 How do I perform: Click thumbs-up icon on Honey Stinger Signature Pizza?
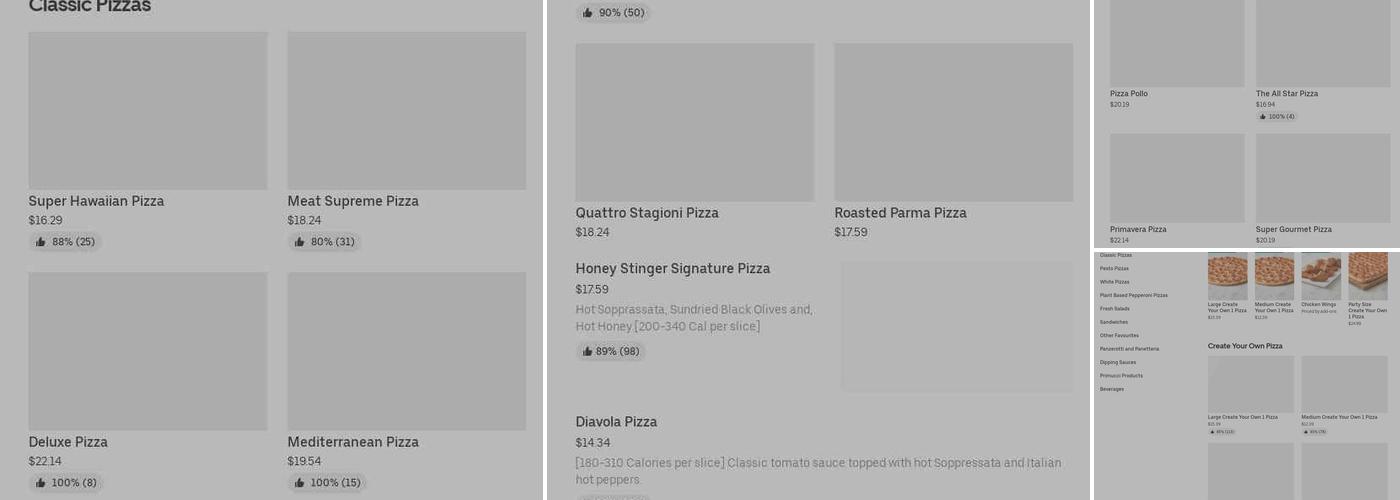click(x=586, y=352)
